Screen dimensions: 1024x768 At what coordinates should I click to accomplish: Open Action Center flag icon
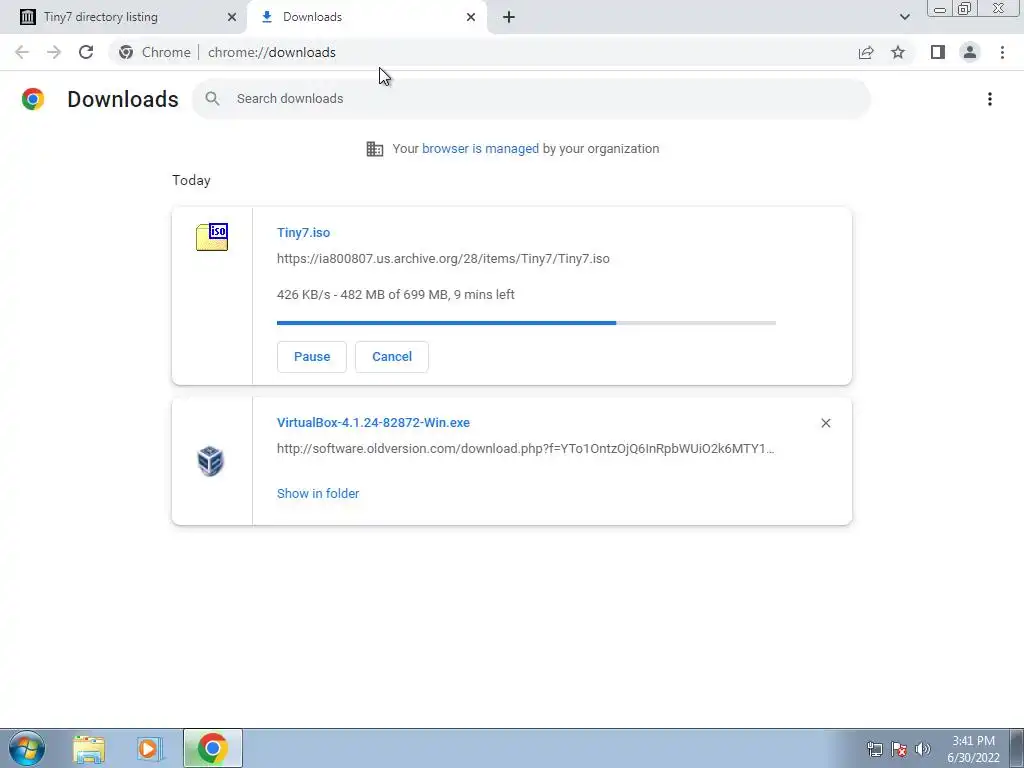point(899,749)
